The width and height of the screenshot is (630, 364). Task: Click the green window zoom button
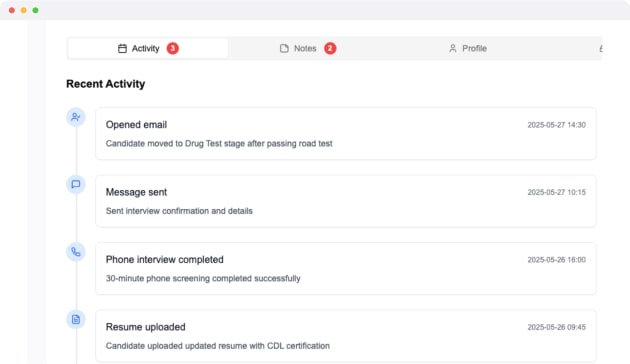click(35, 10)
